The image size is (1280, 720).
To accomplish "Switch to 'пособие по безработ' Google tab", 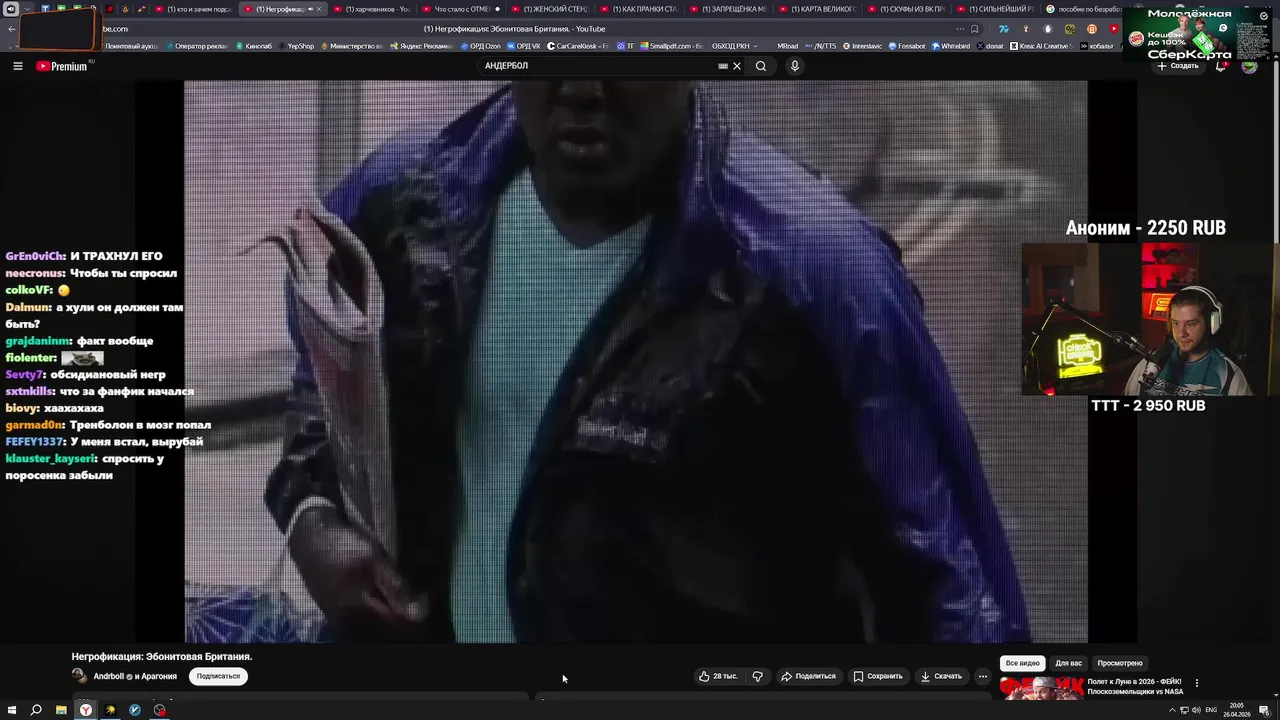I will [1083, 9].
